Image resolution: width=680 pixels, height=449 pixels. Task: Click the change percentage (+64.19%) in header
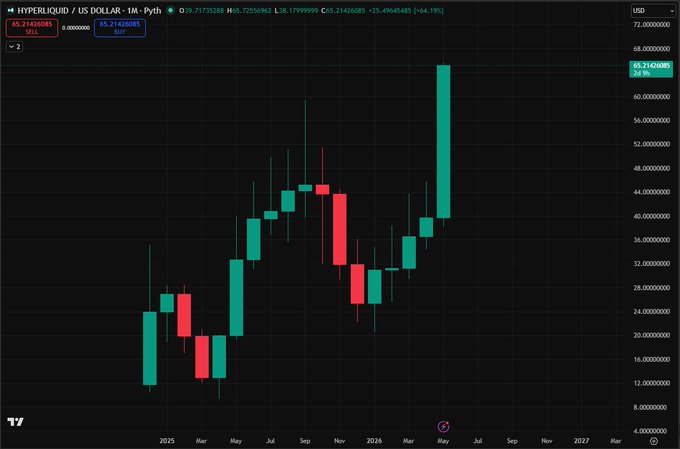tap(428, 10)
